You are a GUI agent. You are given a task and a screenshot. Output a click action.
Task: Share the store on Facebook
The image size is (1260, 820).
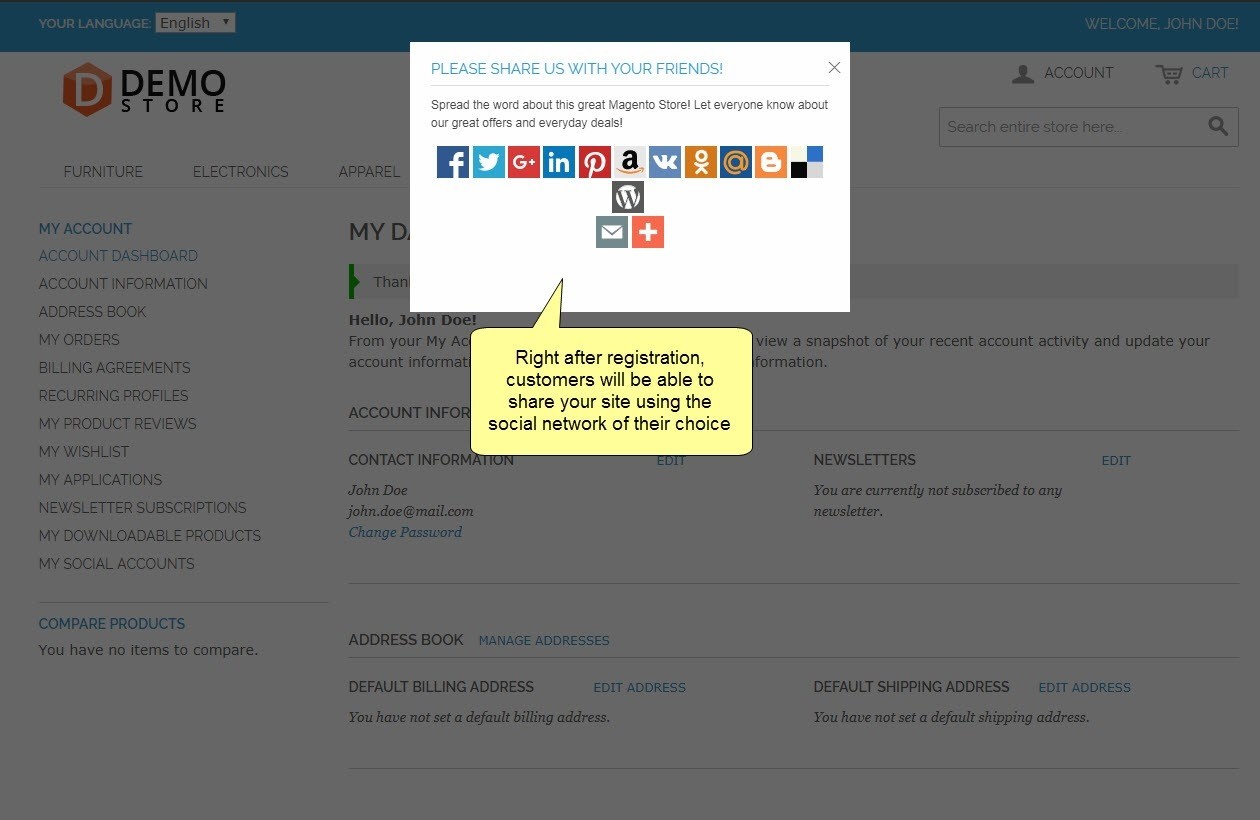click(453, 162)
